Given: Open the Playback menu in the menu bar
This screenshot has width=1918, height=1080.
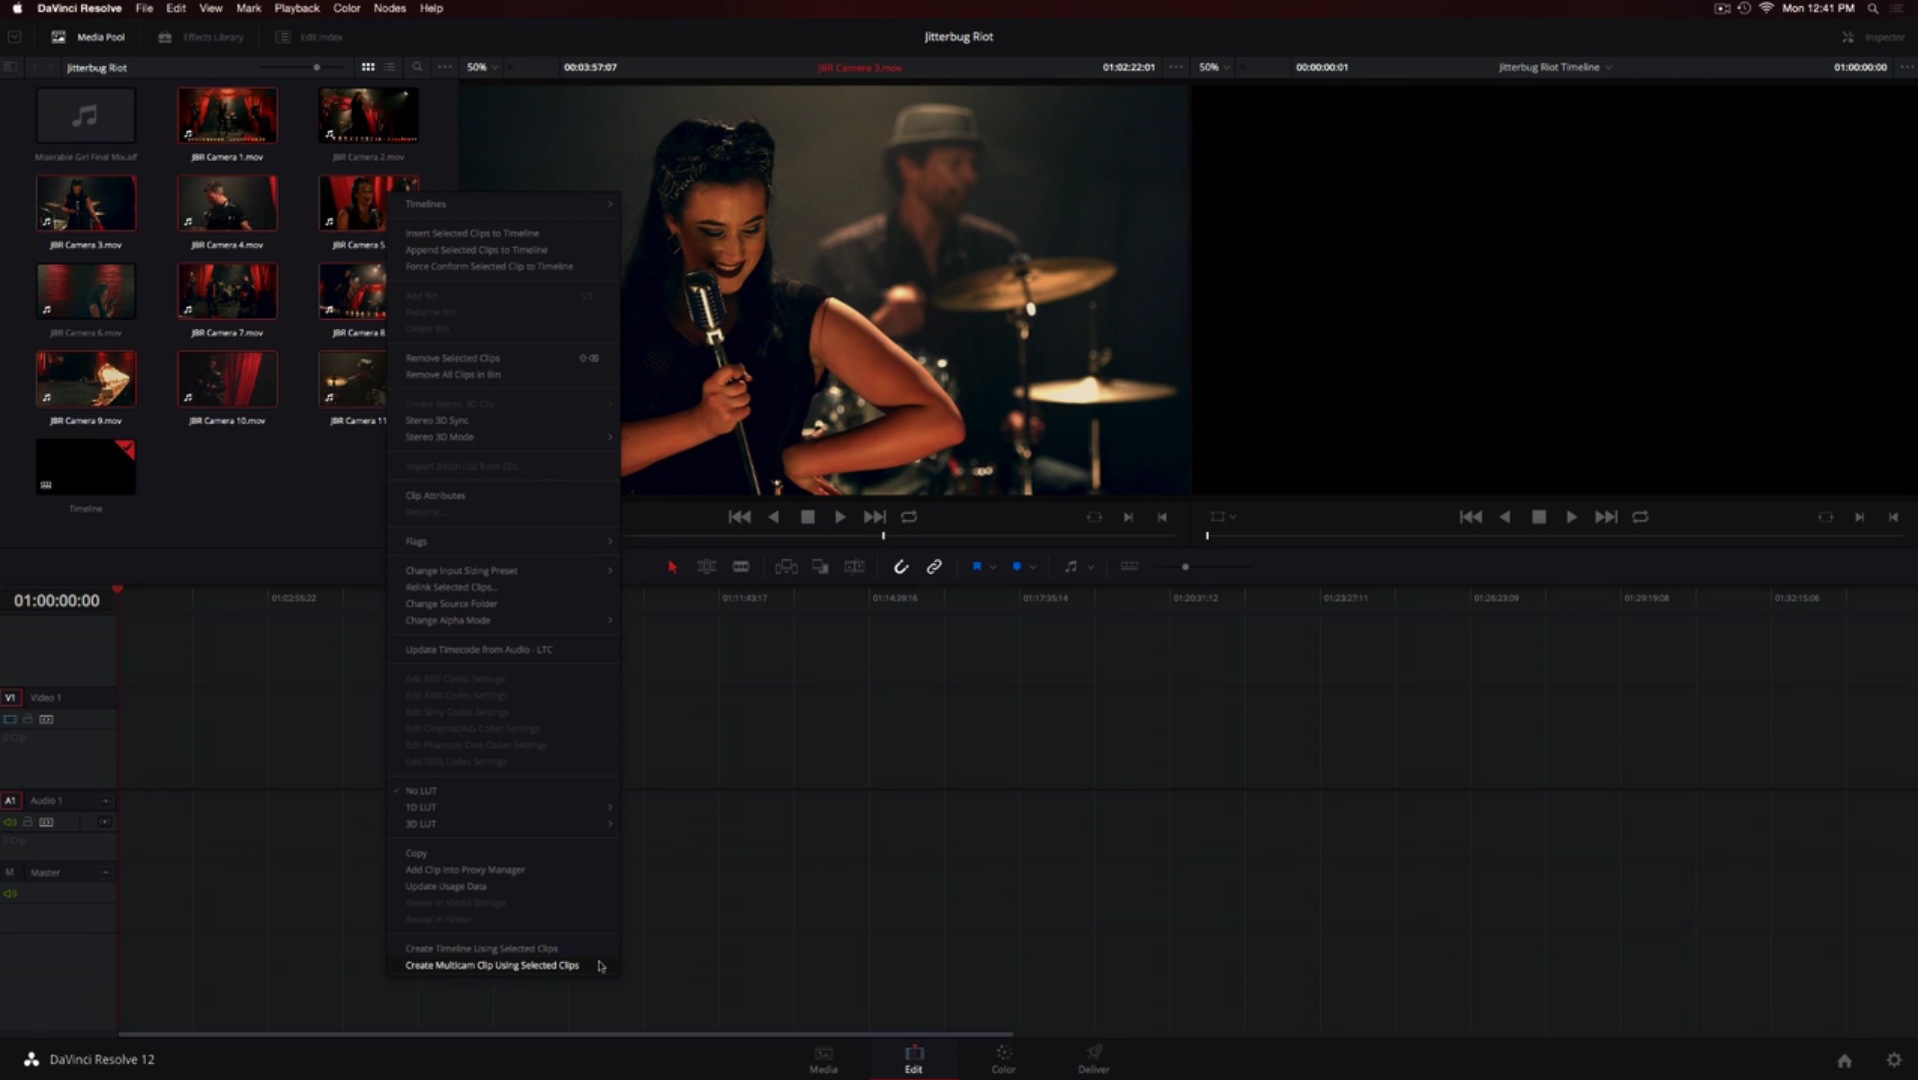Looking at the screenshot, I should [296, 8].
